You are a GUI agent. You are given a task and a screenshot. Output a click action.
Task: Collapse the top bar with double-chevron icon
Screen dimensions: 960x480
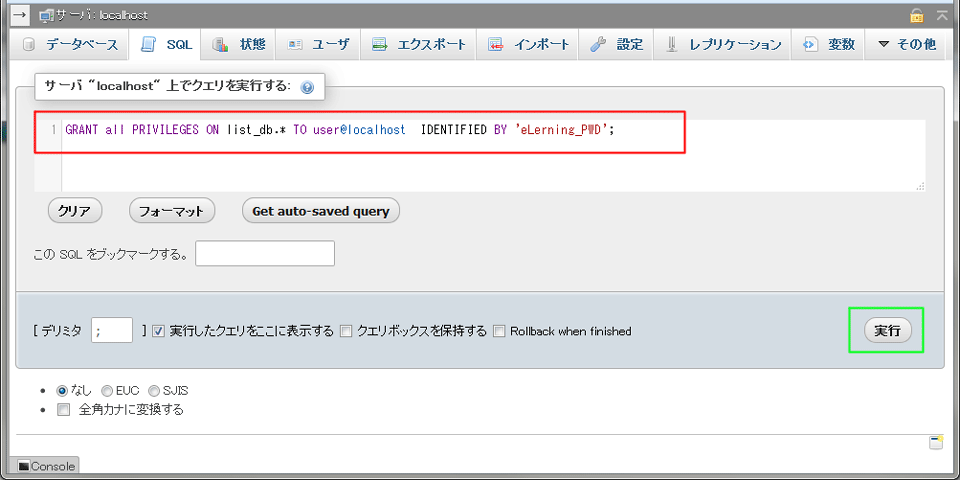point(942,15)
